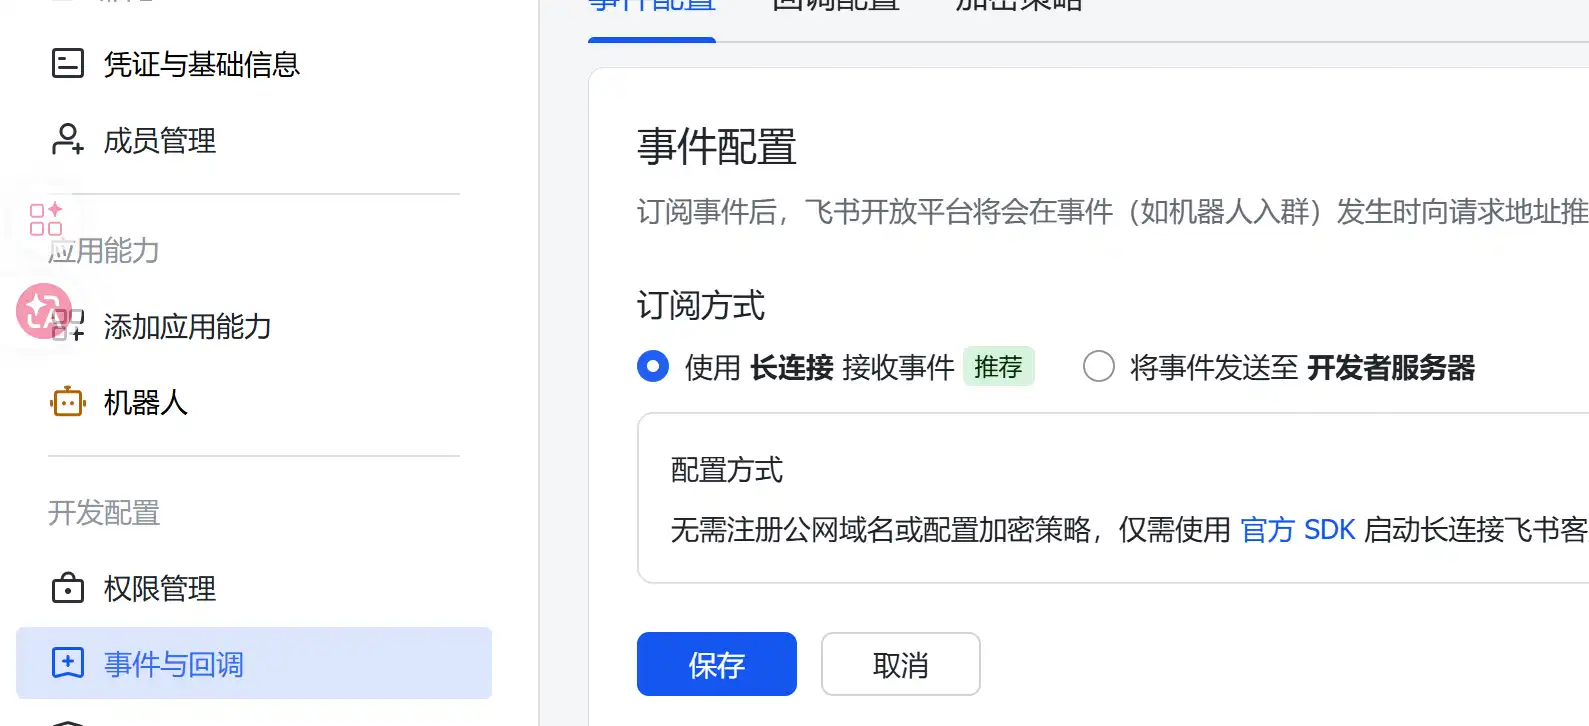Open the 官方 SDK link
The image size is (1589, 726).
pos(1297,529)
